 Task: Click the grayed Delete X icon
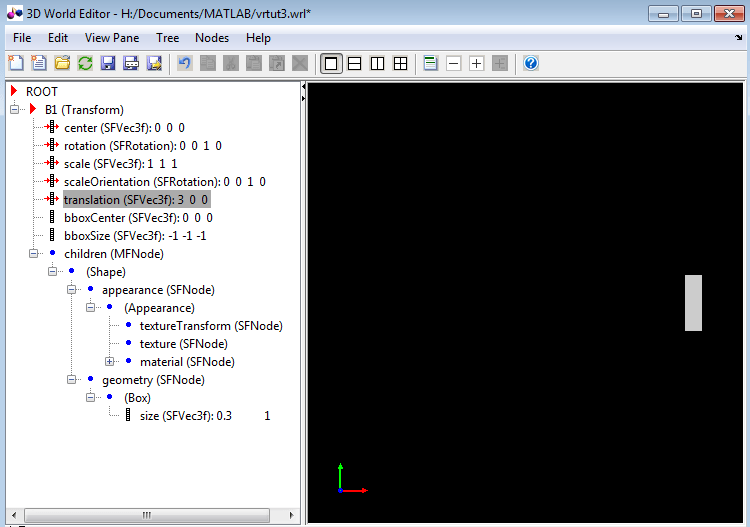300,63
